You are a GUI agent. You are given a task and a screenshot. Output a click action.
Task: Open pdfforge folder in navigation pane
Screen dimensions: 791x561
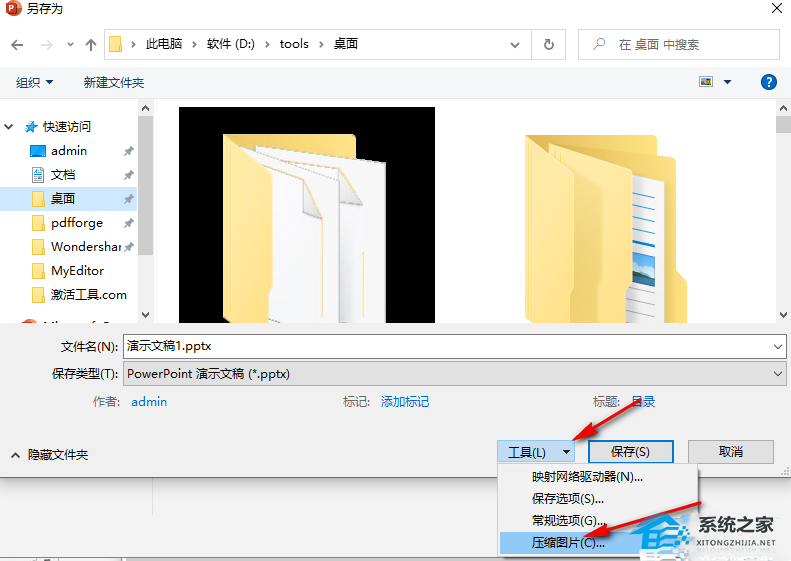point(77,222)
